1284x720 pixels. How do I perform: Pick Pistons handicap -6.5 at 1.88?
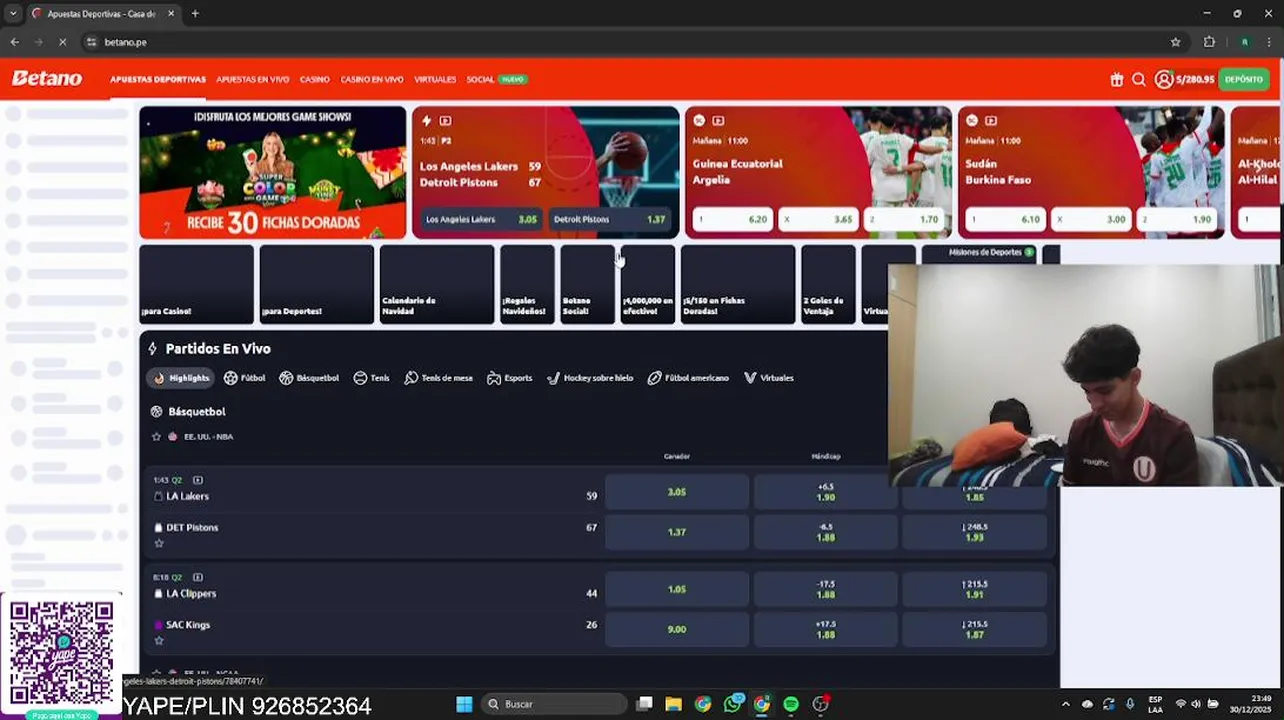825,532
